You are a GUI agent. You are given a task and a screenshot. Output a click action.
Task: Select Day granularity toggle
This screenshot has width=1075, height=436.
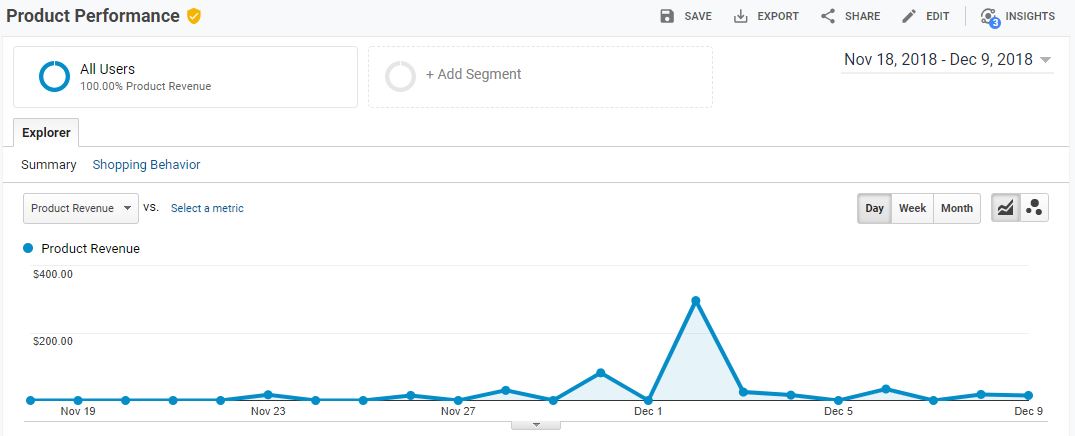[874, 208]
